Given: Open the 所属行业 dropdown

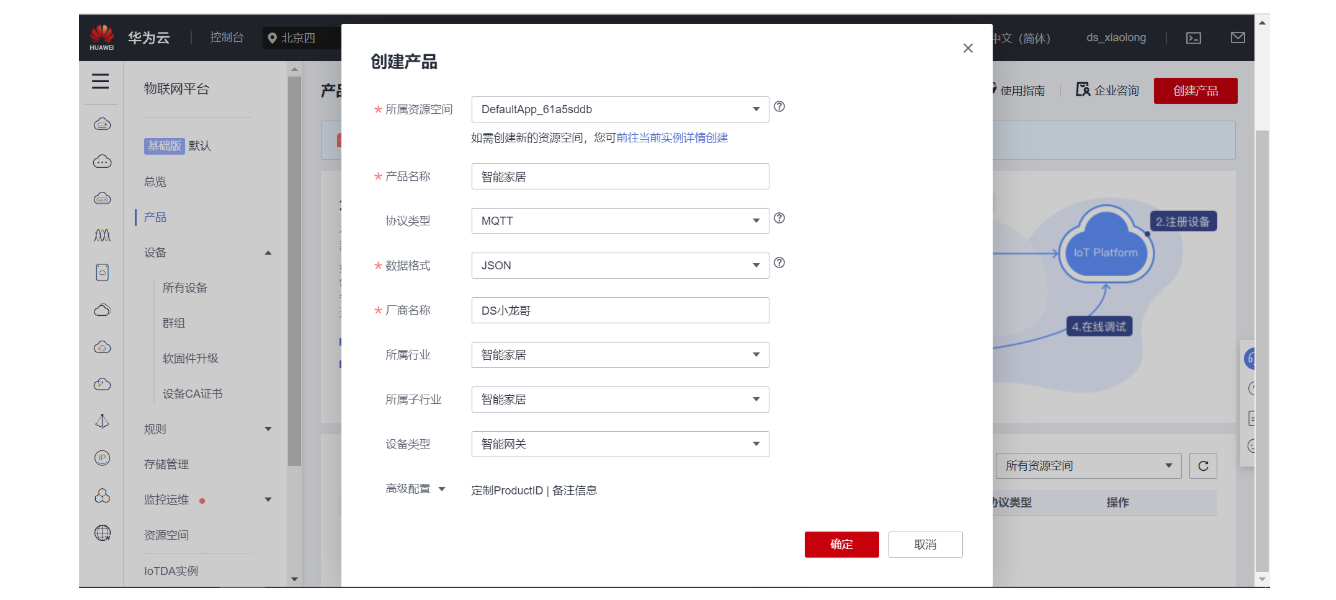Looking at the screenshot, I should (x=620, y=355).
